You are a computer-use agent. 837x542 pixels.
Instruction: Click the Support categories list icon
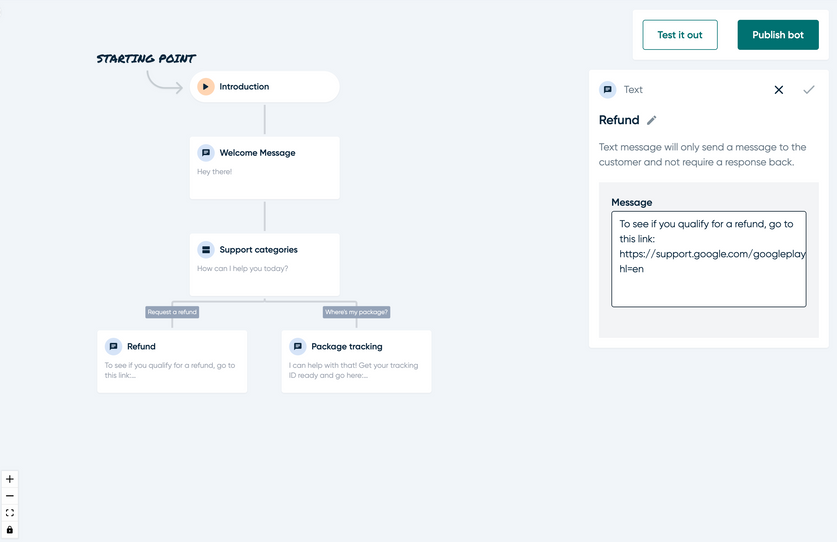pyautogui.click(x=206, y=249)
